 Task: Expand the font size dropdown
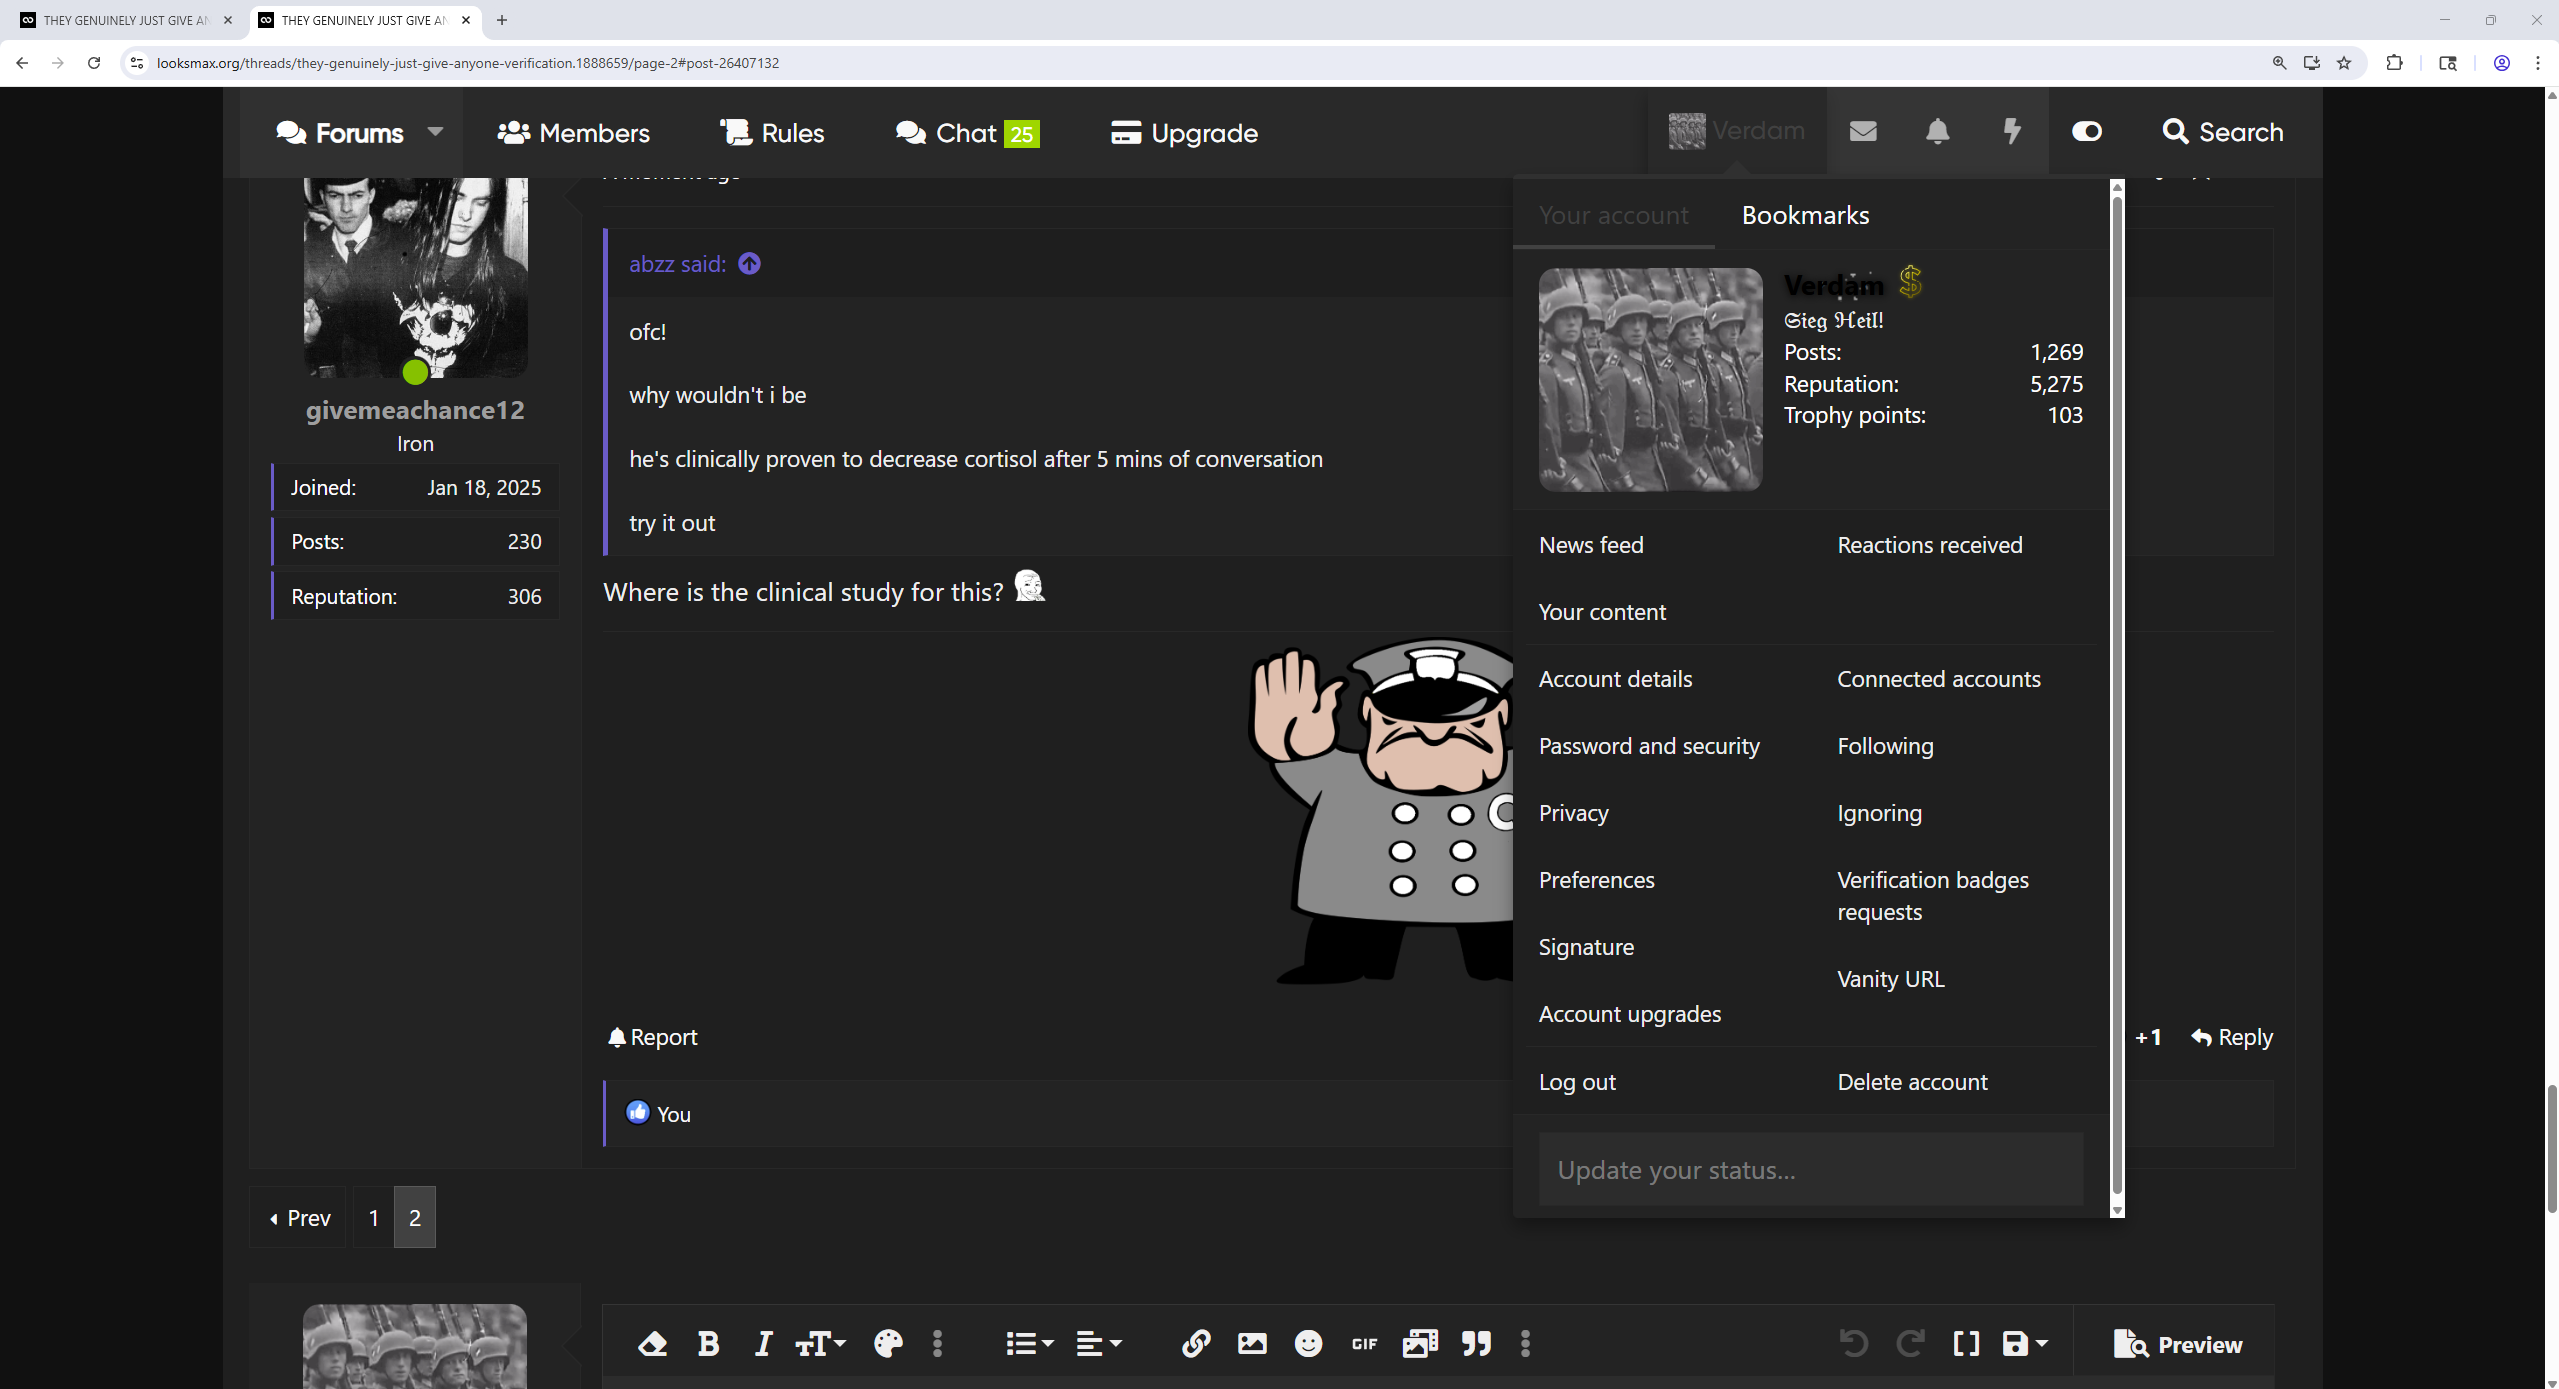coord(821,1343)
